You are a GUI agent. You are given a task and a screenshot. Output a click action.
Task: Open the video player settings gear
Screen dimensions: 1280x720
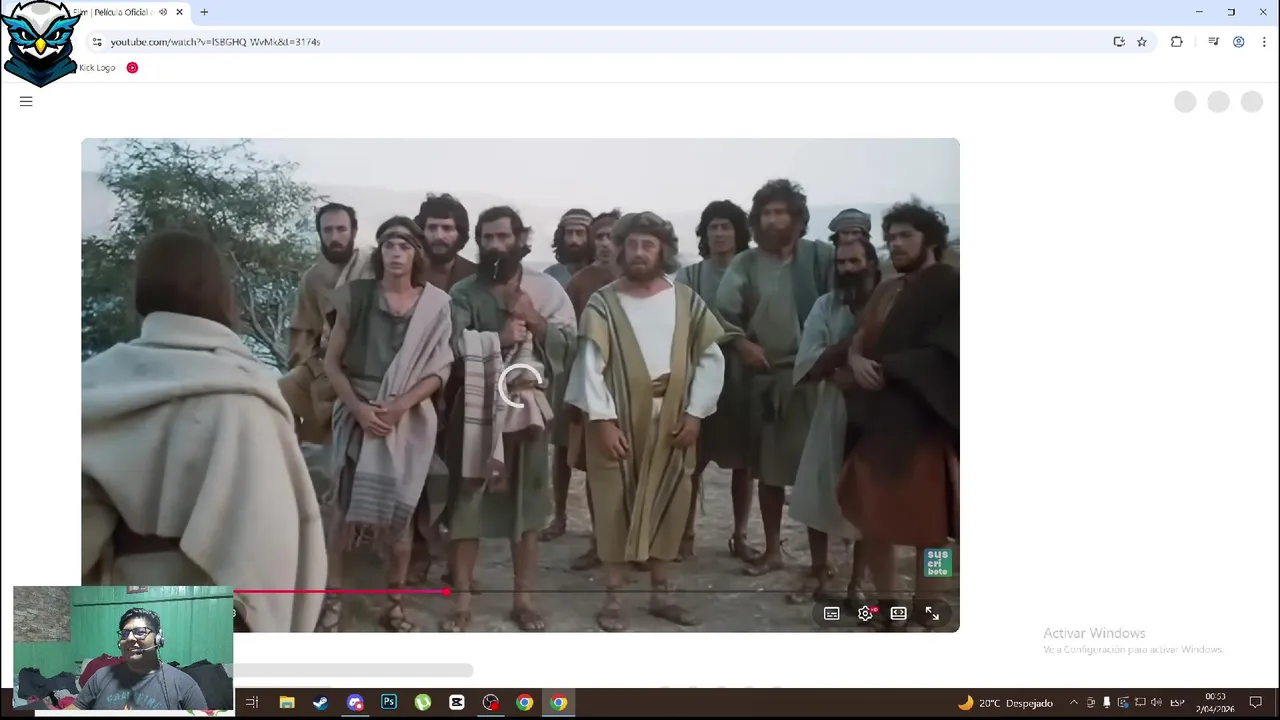(x=865, y=613)
